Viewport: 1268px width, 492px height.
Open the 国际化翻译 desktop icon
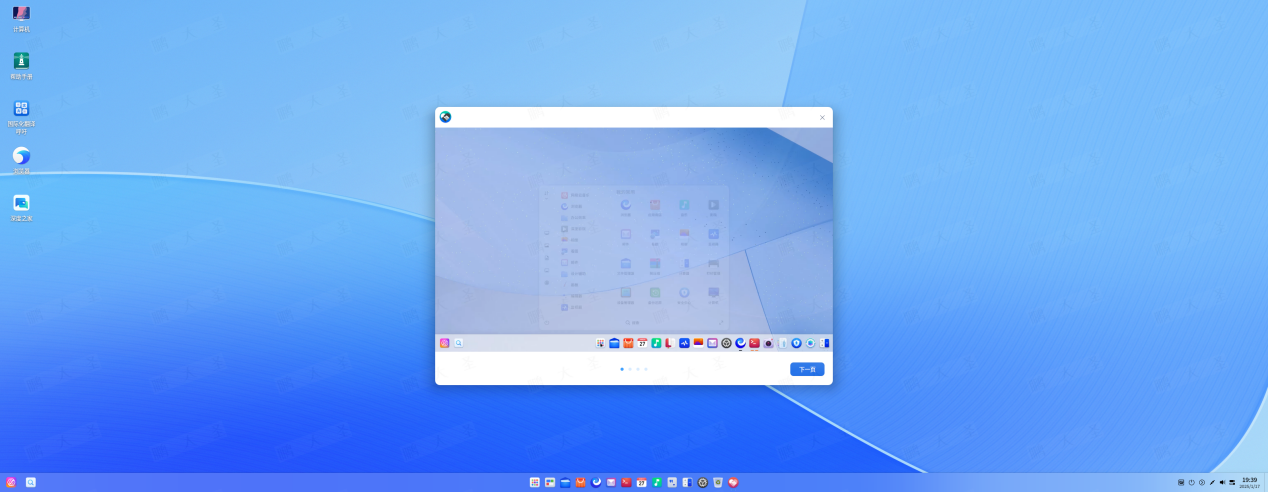point(21,116)
